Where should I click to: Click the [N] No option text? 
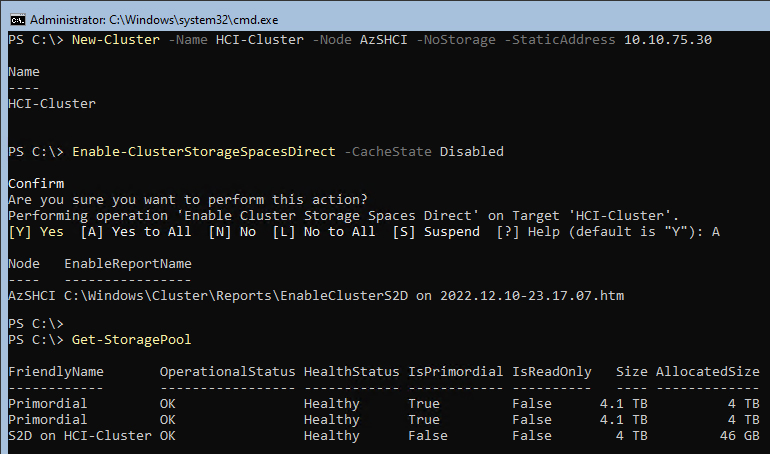coord(232,232)
